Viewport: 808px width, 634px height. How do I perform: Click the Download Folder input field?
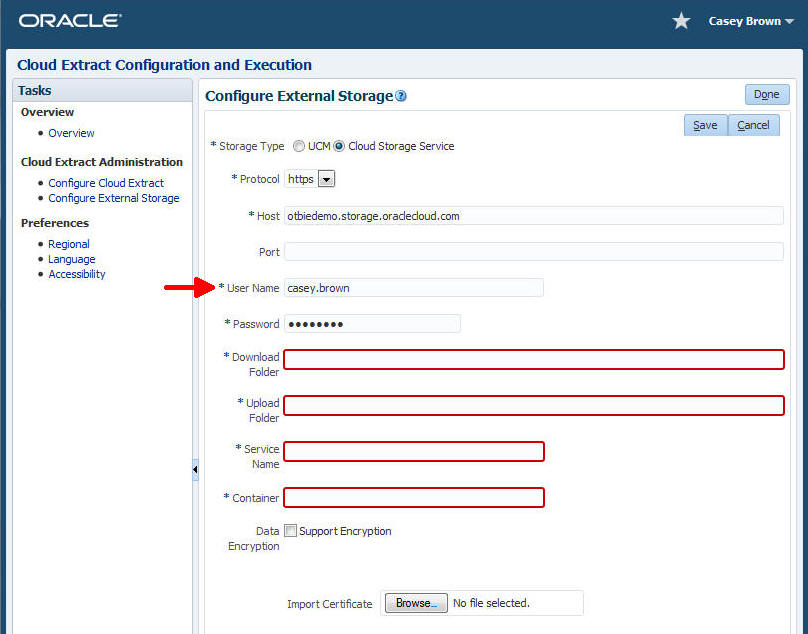pos(533,359)
